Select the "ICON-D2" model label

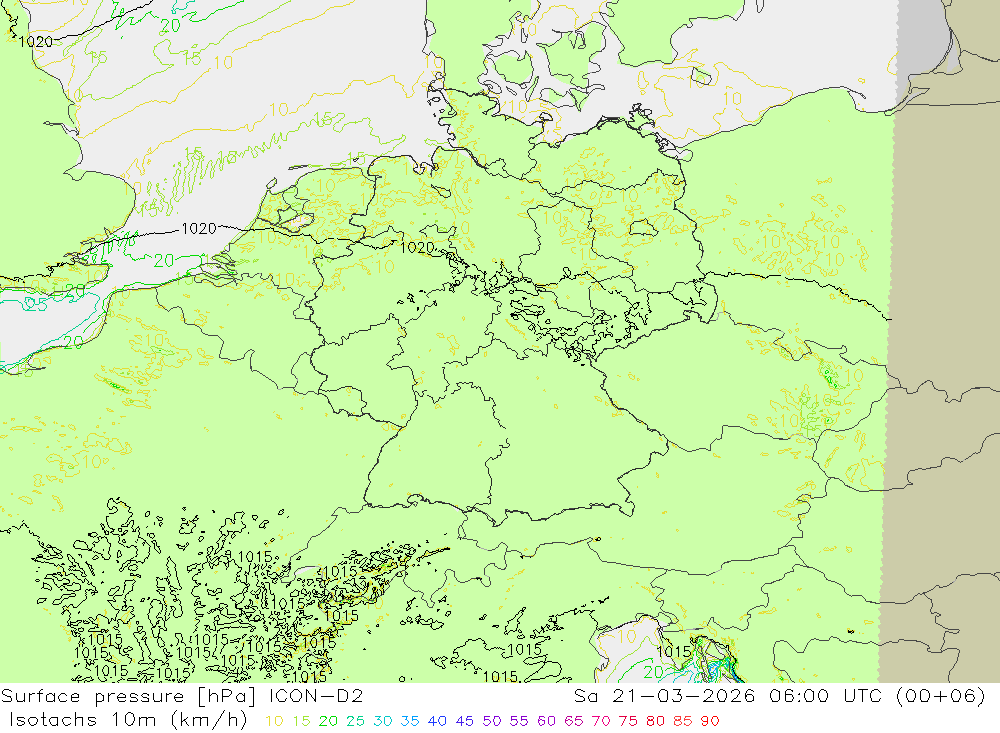[x=316, y=696]
